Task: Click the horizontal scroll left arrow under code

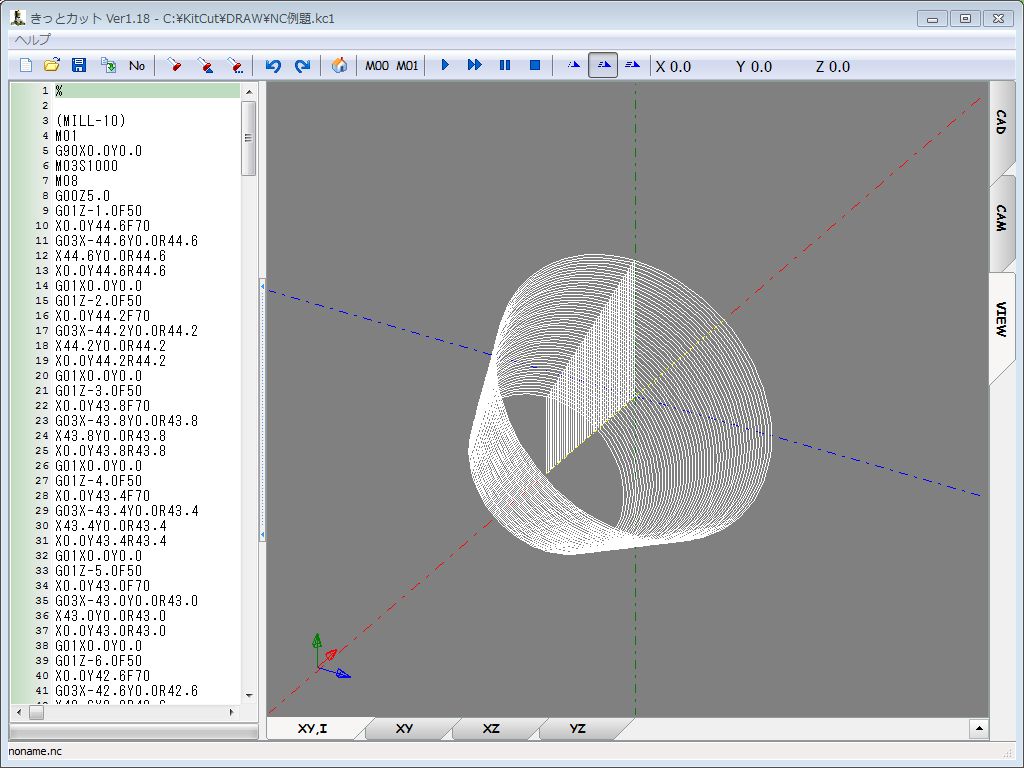Action: [x=19, y=712]
